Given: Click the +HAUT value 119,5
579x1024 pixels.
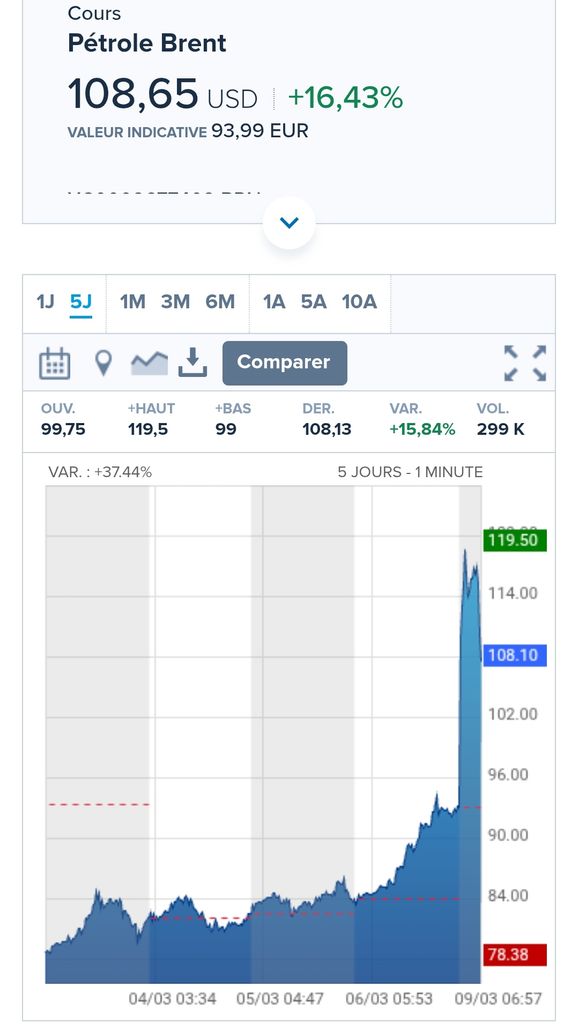Looking at the screenshot, I should (148, 429).
